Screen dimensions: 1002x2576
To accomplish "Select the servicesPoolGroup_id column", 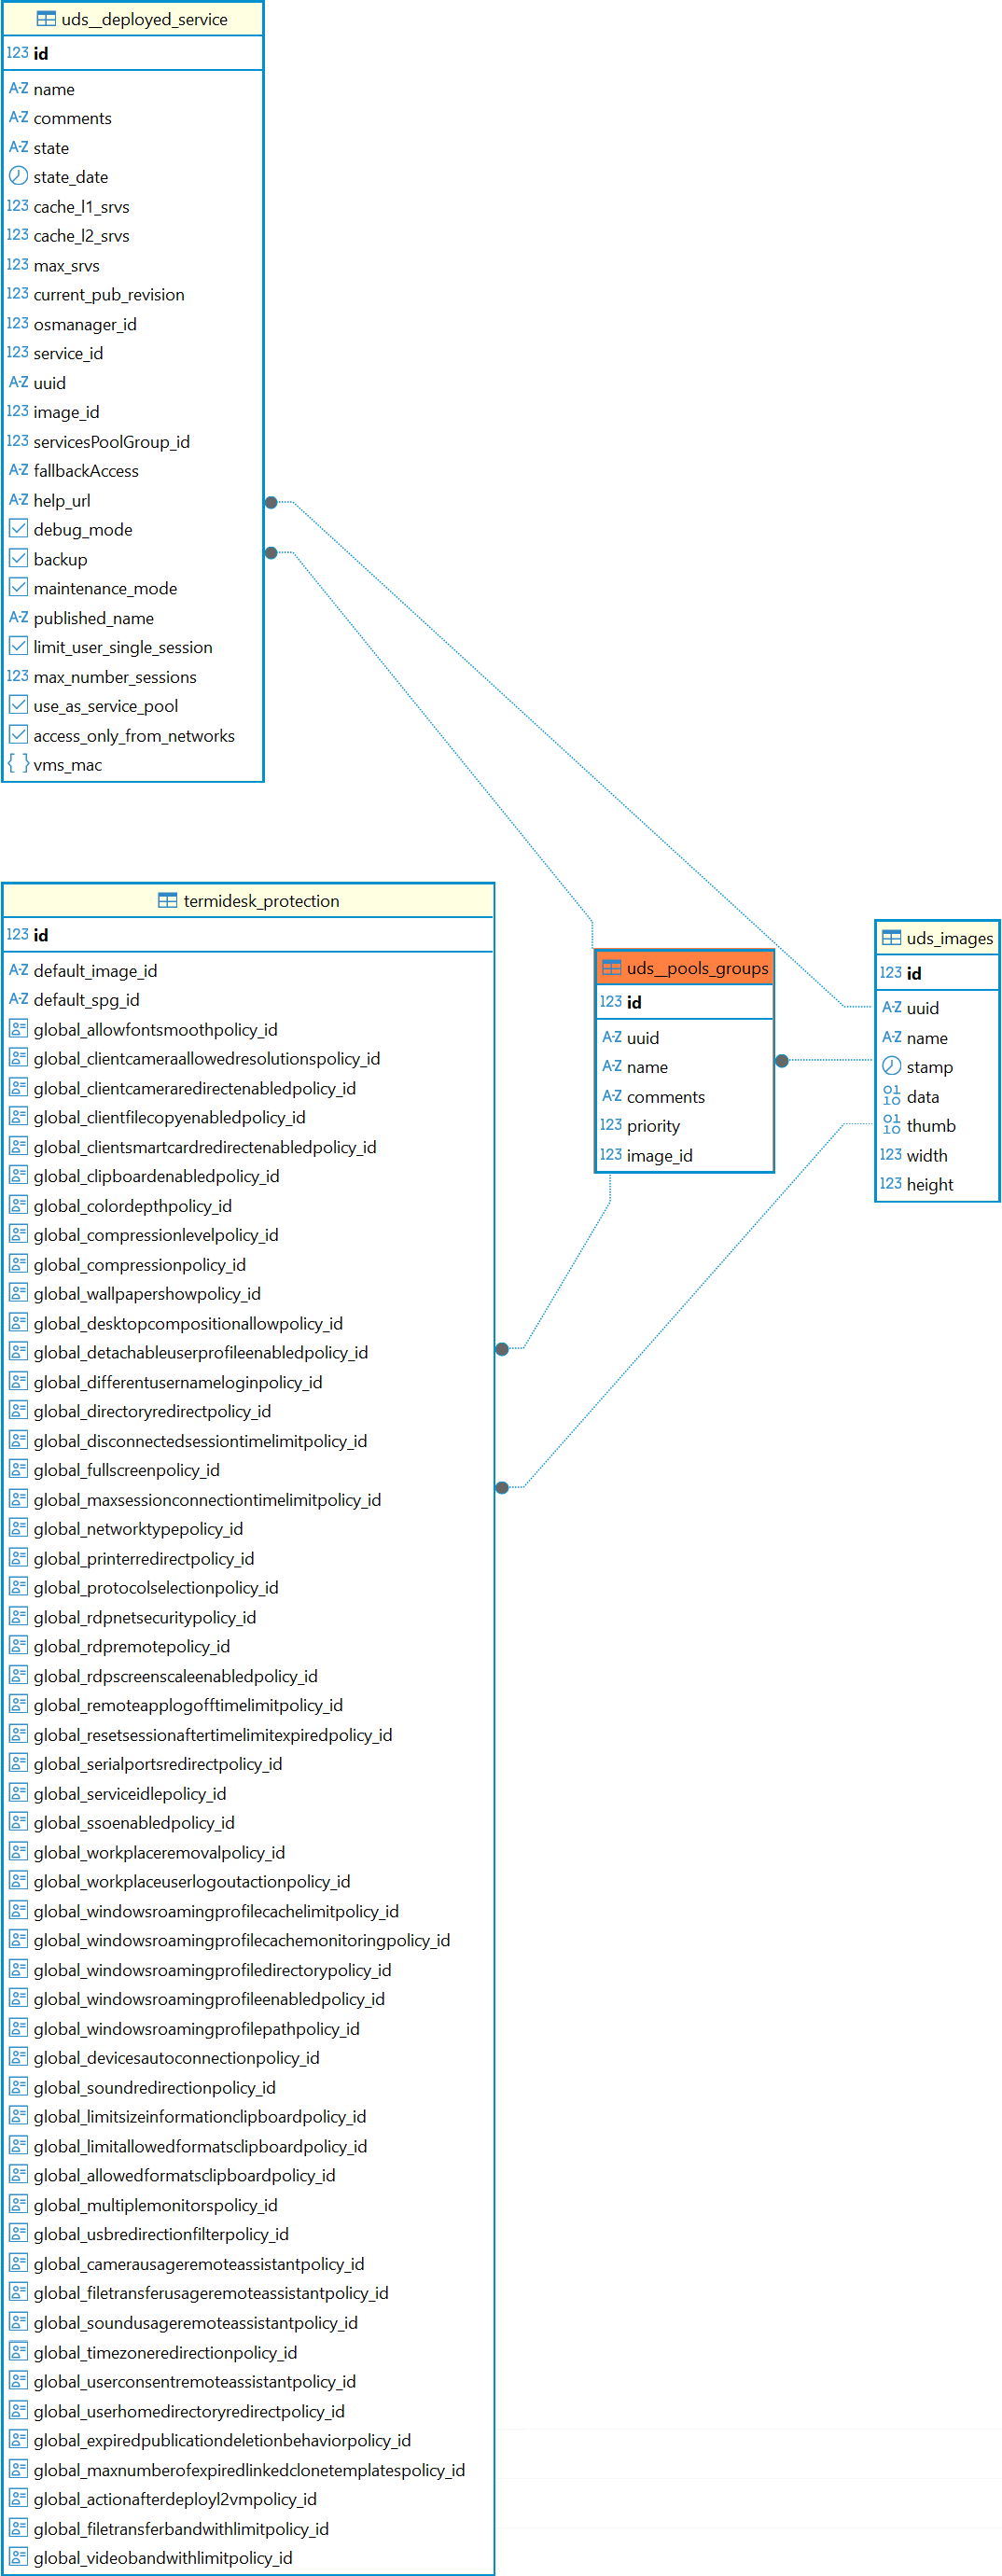I will coord(111,441).
